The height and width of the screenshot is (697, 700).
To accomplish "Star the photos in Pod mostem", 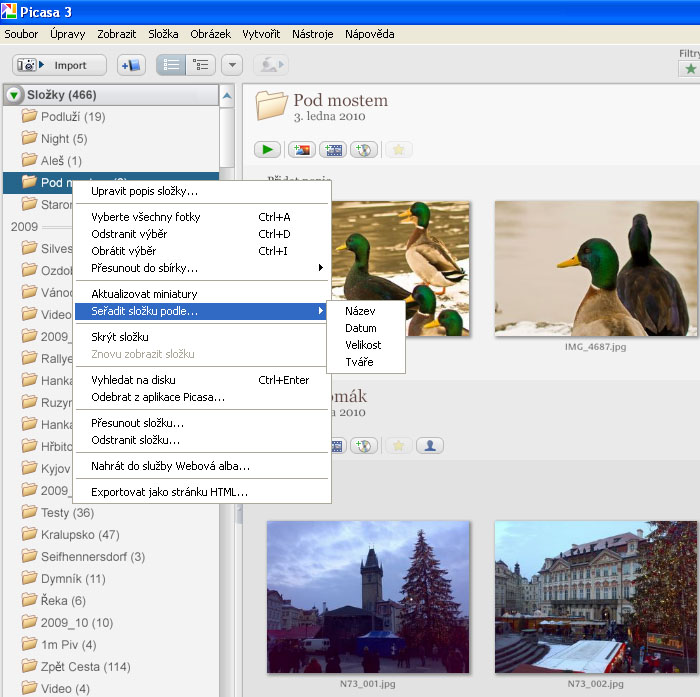I will pyautogui.click(x=398, y=150).
